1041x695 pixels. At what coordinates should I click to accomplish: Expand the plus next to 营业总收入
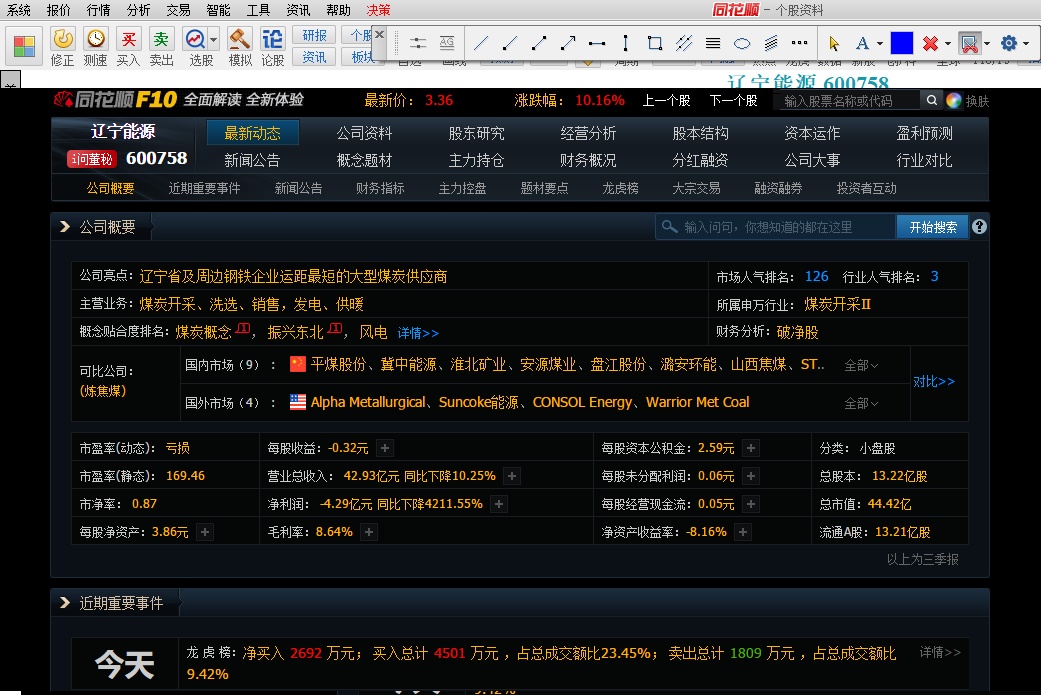click(512, 476)
